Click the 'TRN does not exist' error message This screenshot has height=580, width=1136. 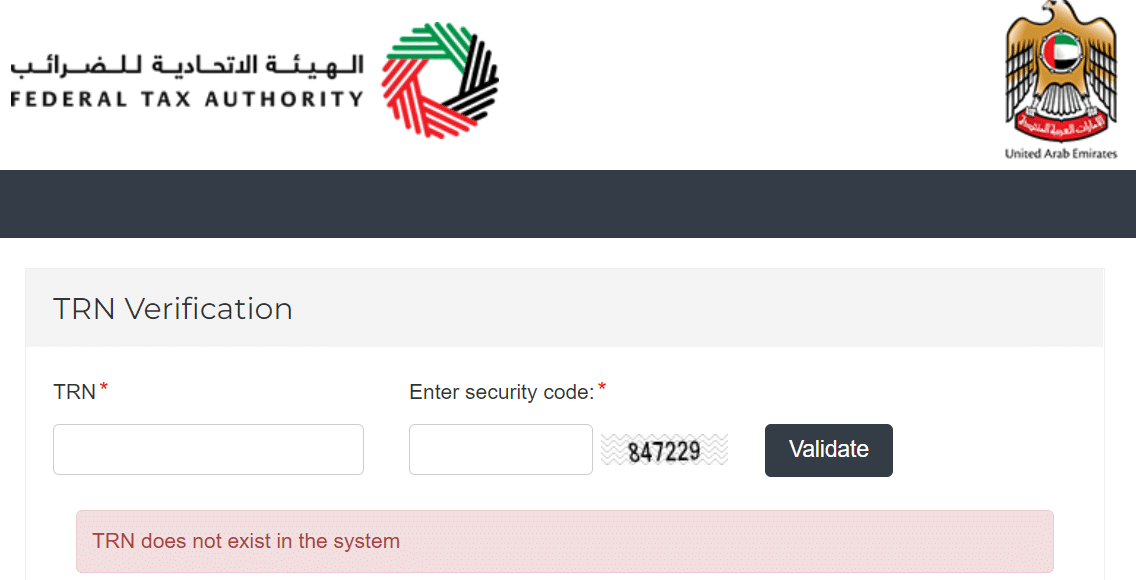click(x=243, y=541)
